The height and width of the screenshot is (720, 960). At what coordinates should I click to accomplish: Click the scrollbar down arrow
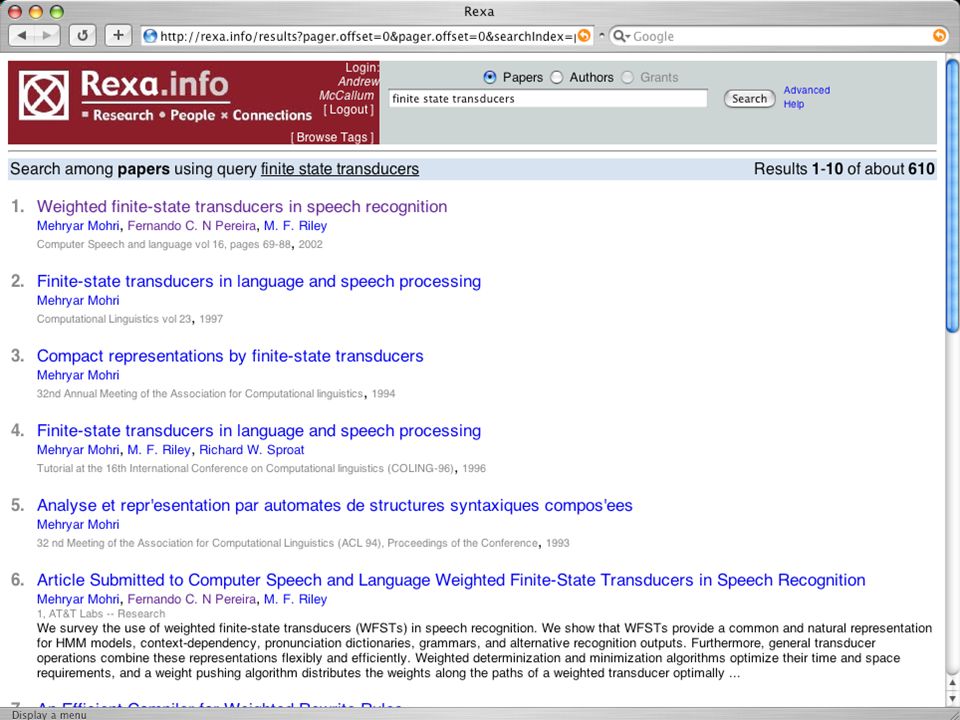952,697
